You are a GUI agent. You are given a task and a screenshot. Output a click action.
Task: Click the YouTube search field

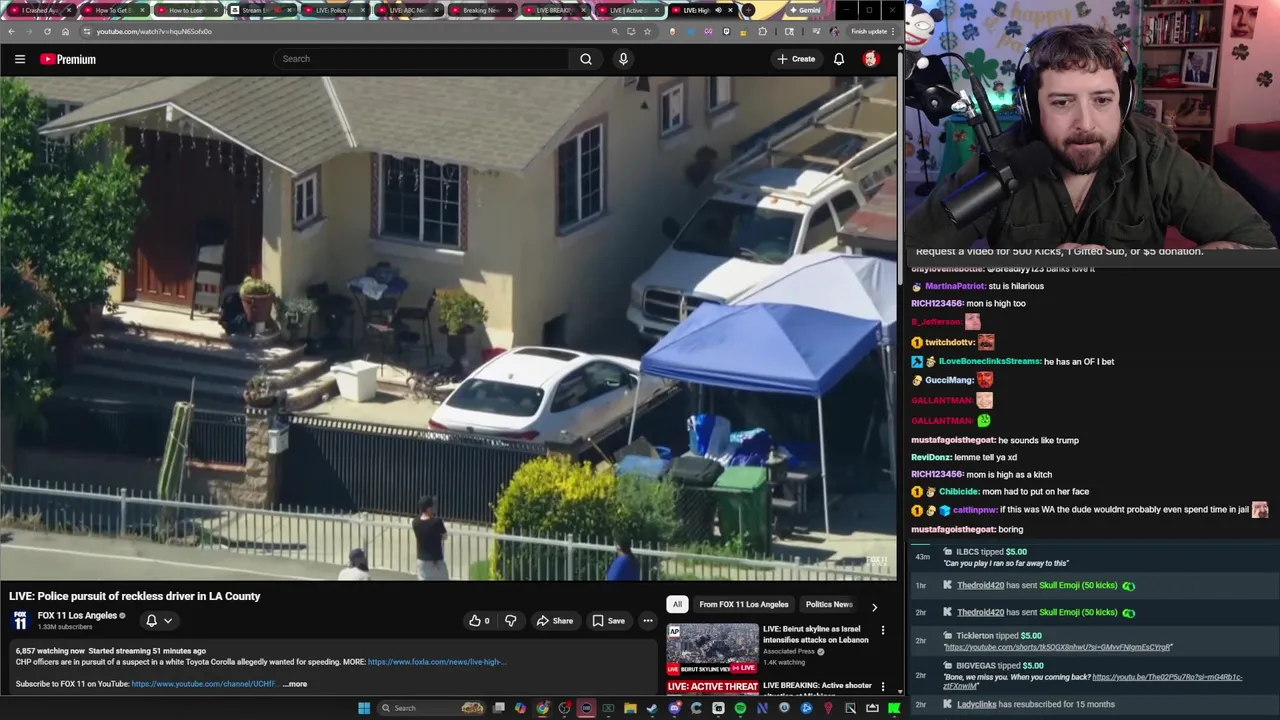[420, 59]
